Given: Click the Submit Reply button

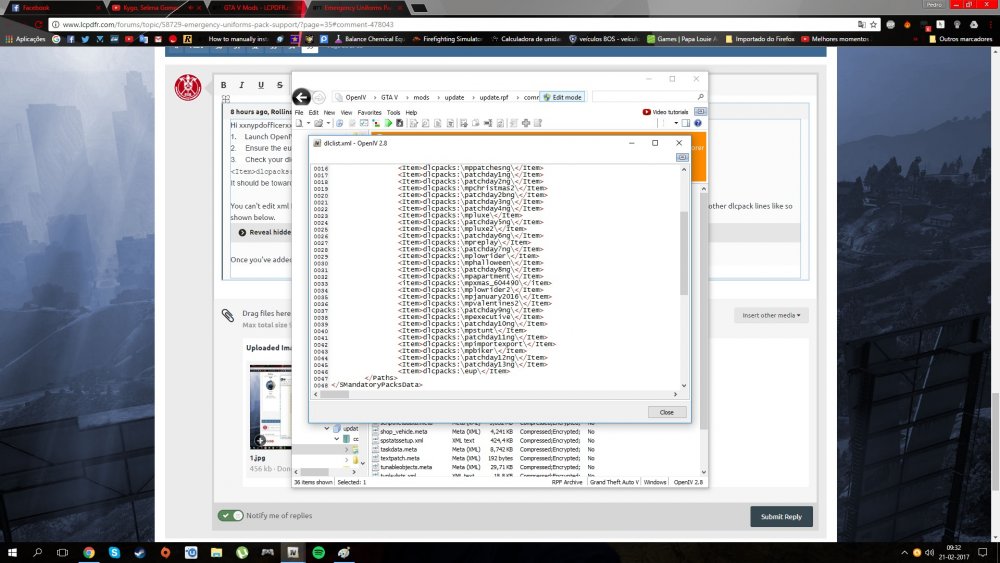Looking at the screenshot, I should click(781, 516).
